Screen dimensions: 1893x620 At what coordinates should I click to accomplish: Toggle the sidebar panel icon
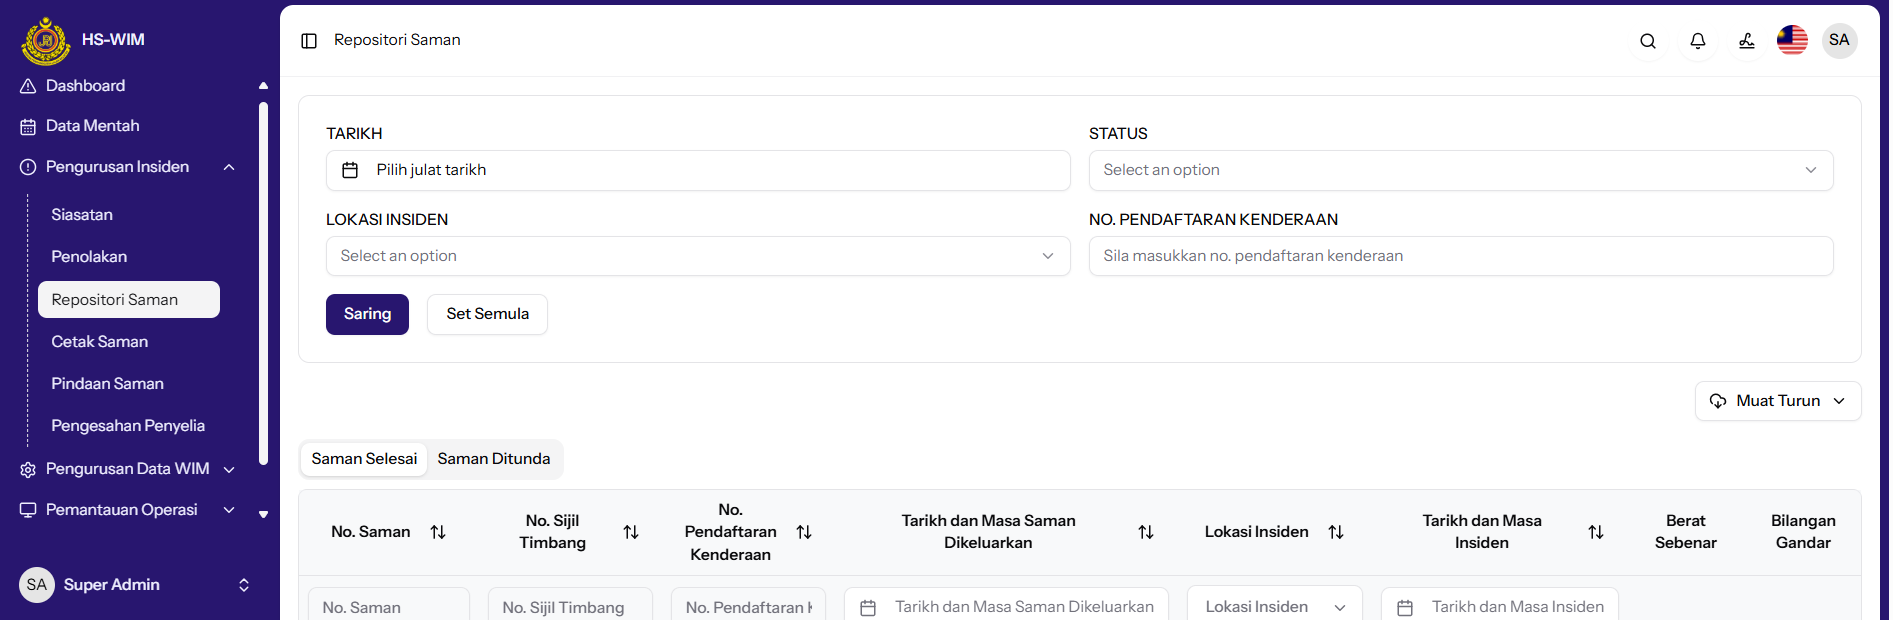309,41
